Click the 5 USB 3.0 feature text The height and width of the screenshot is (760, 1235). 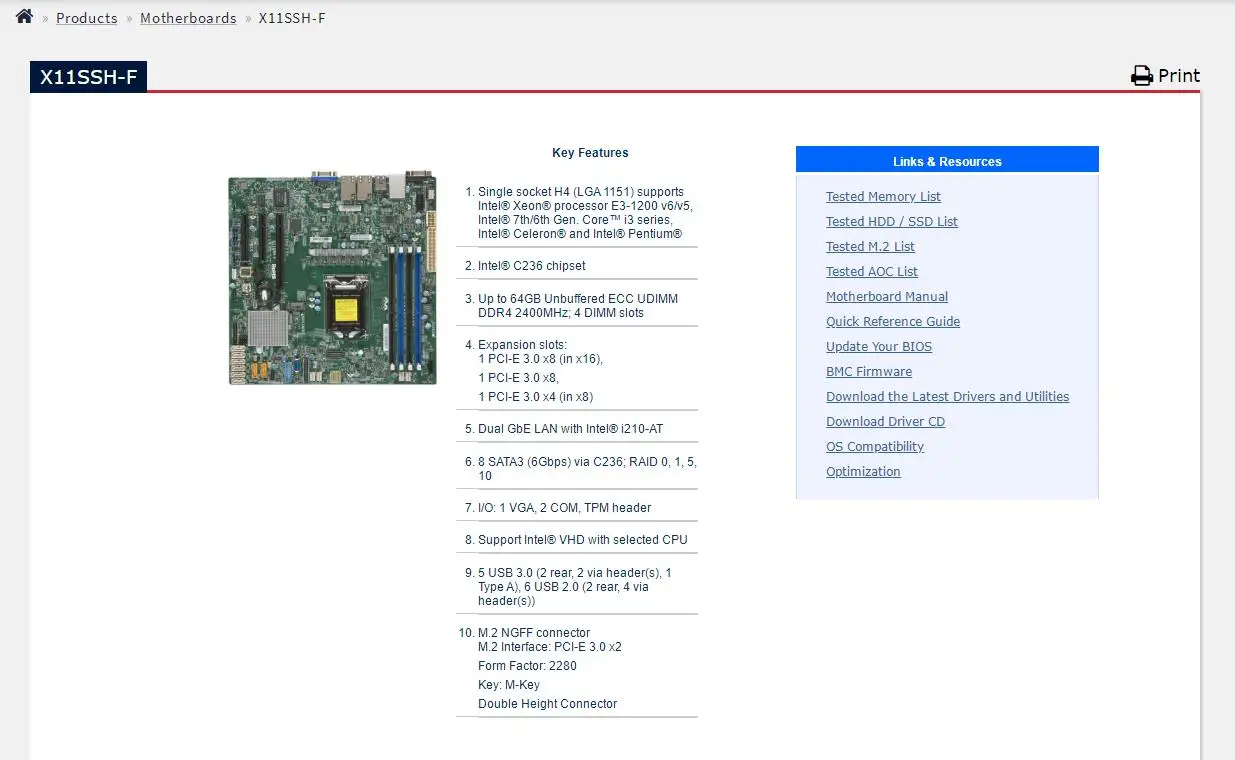click(575, 587)
